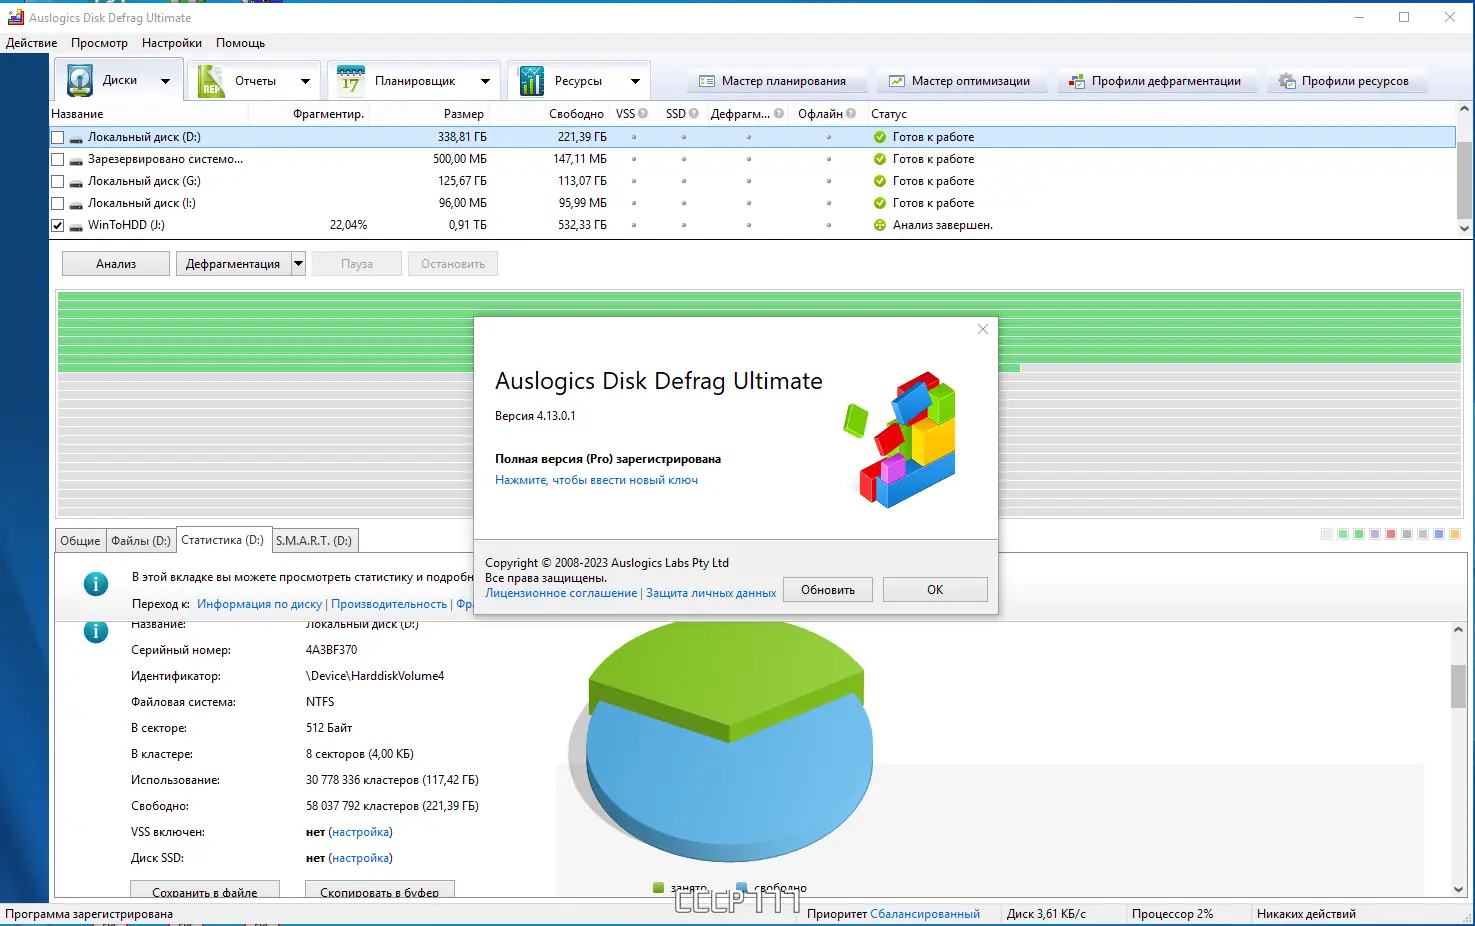
Task: Click the Auslogics app icon in the title bar
Action: point(15,17)
